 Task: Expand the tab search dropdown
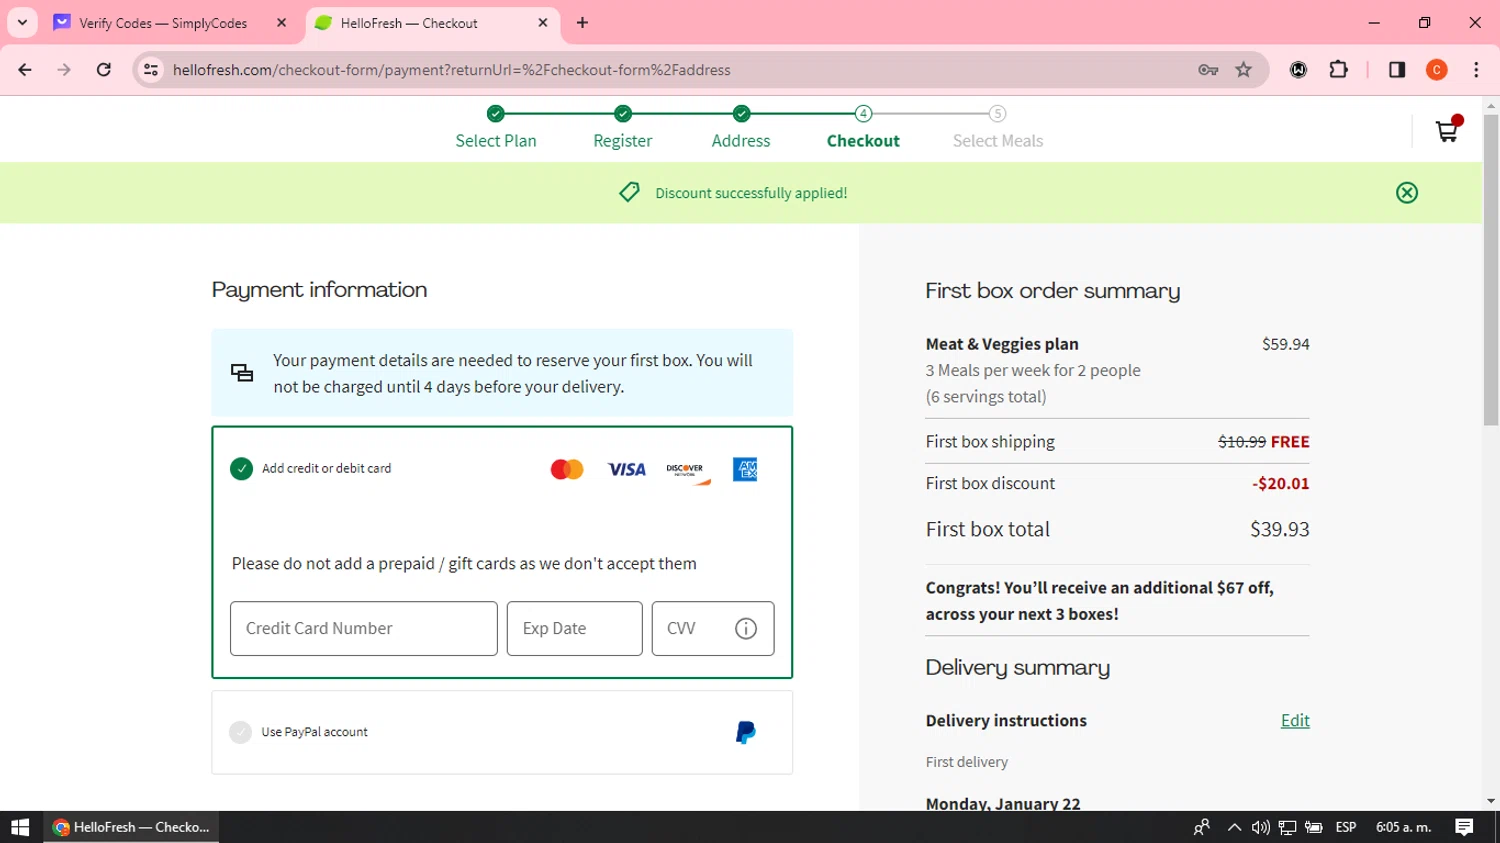click(22, 23)
